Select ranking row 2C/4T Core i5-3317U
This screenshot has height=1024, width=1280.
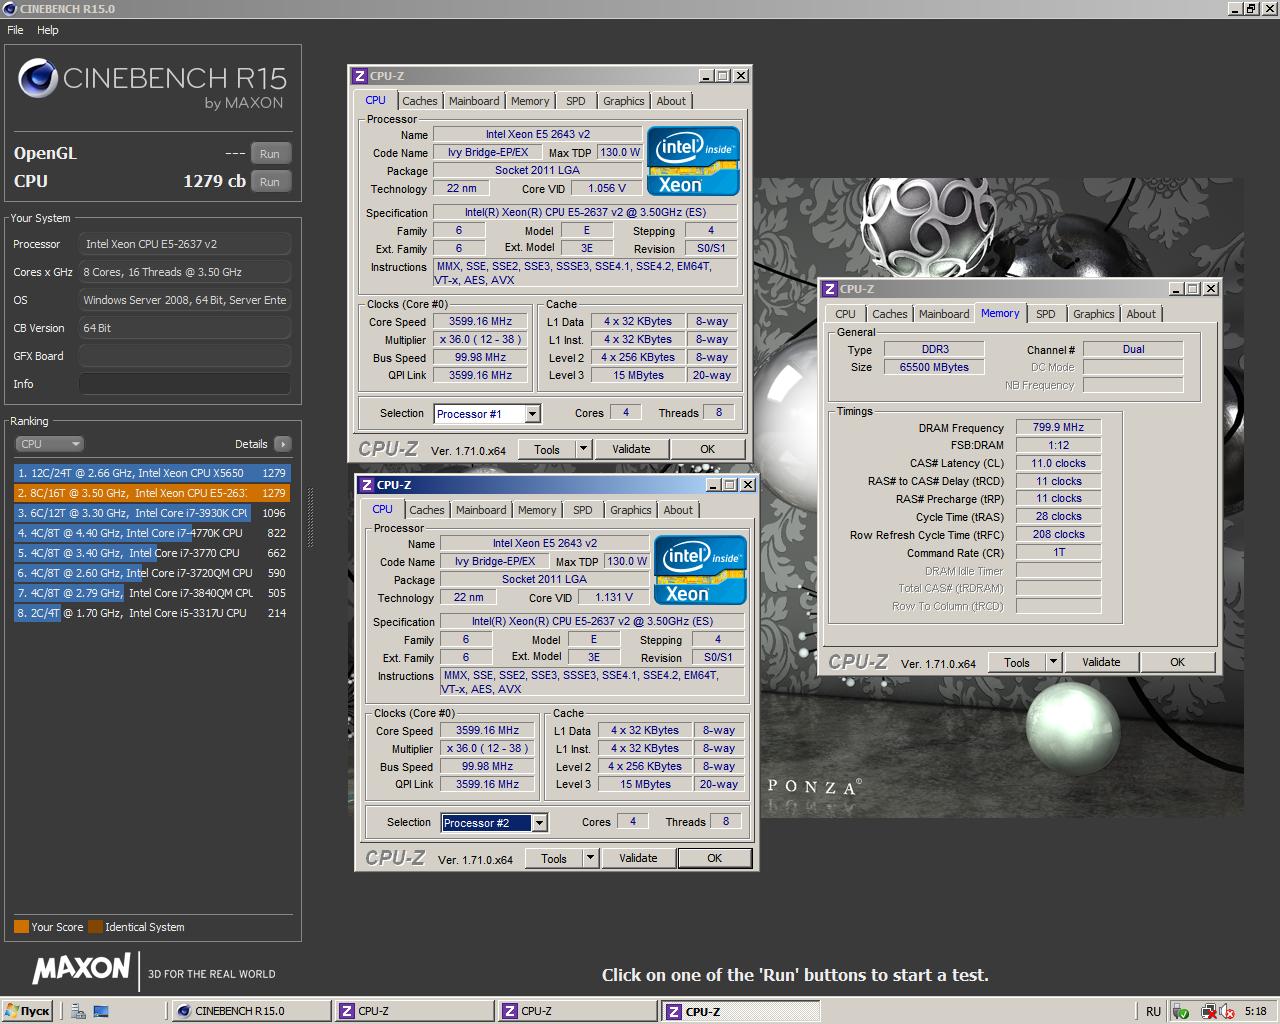pos(152,613)
